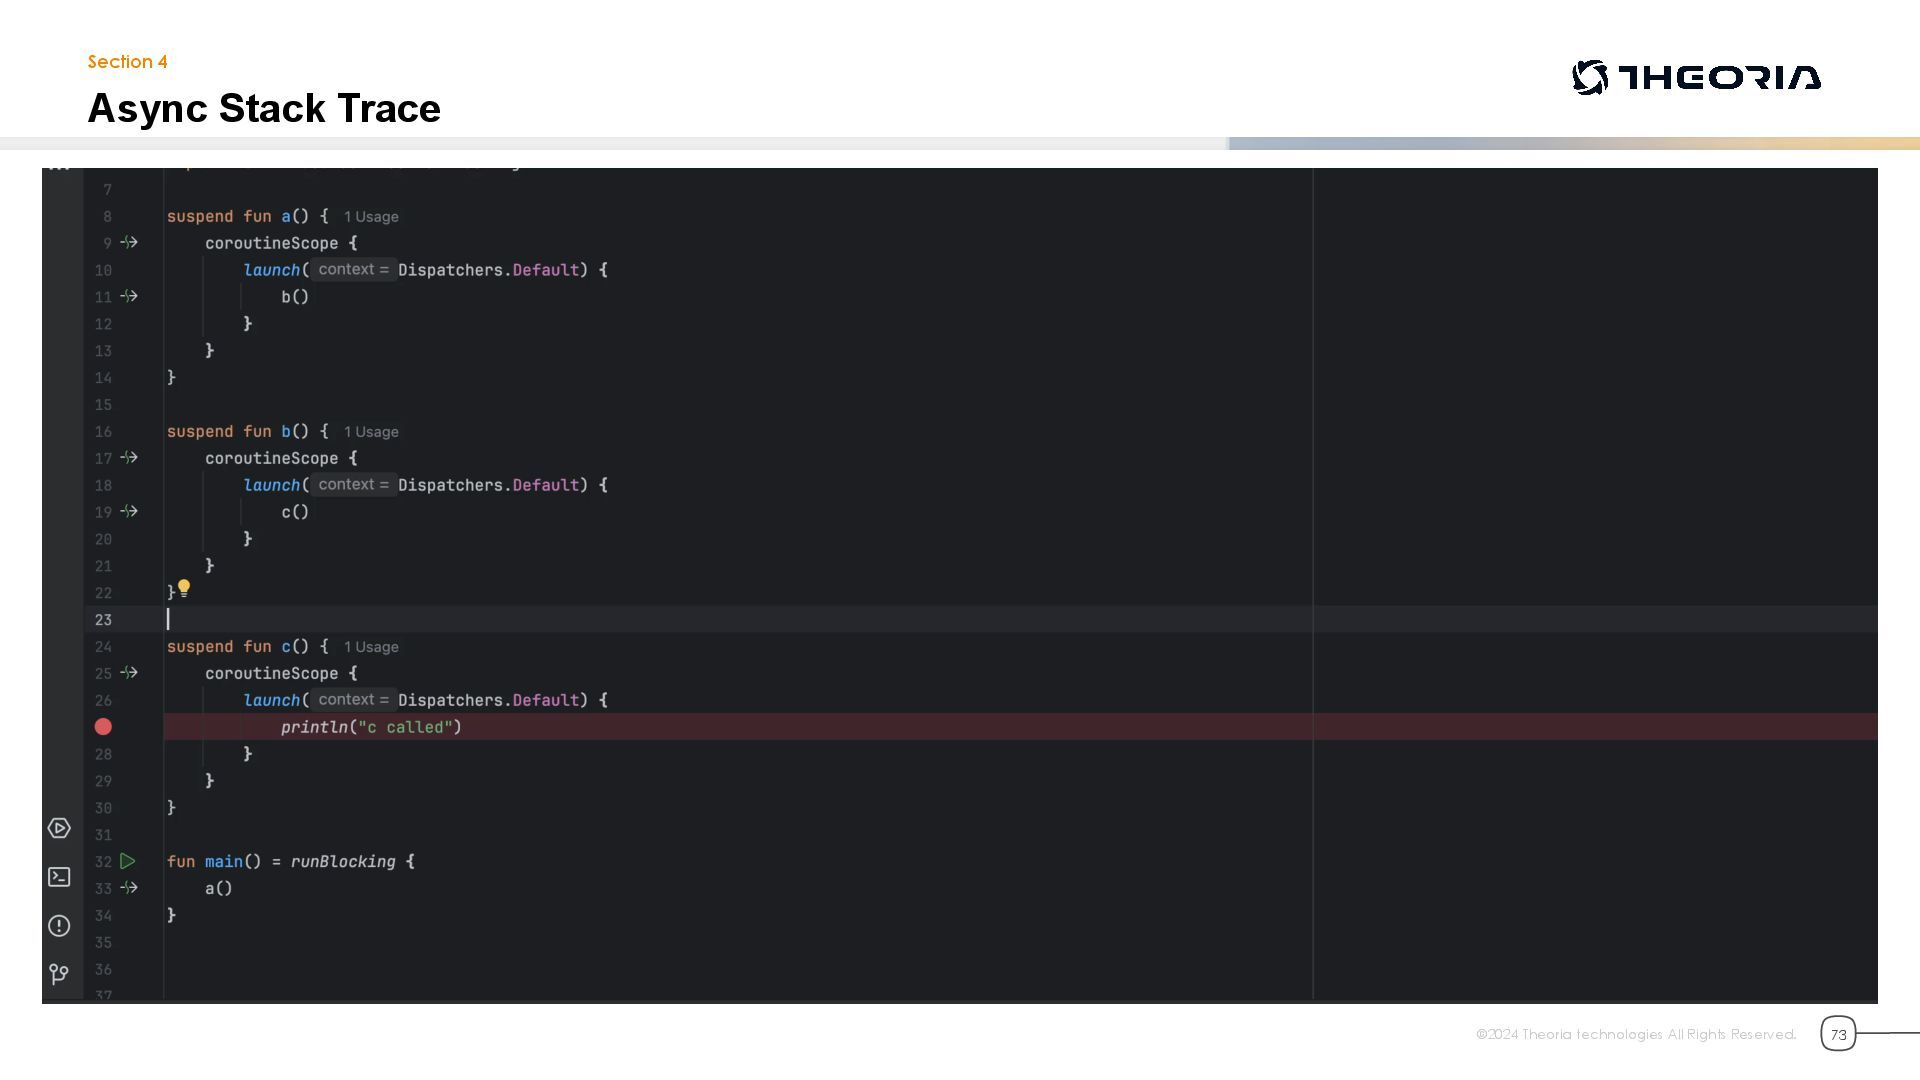Click '1 Usage' hint next to fun c()

coord(371,647)
